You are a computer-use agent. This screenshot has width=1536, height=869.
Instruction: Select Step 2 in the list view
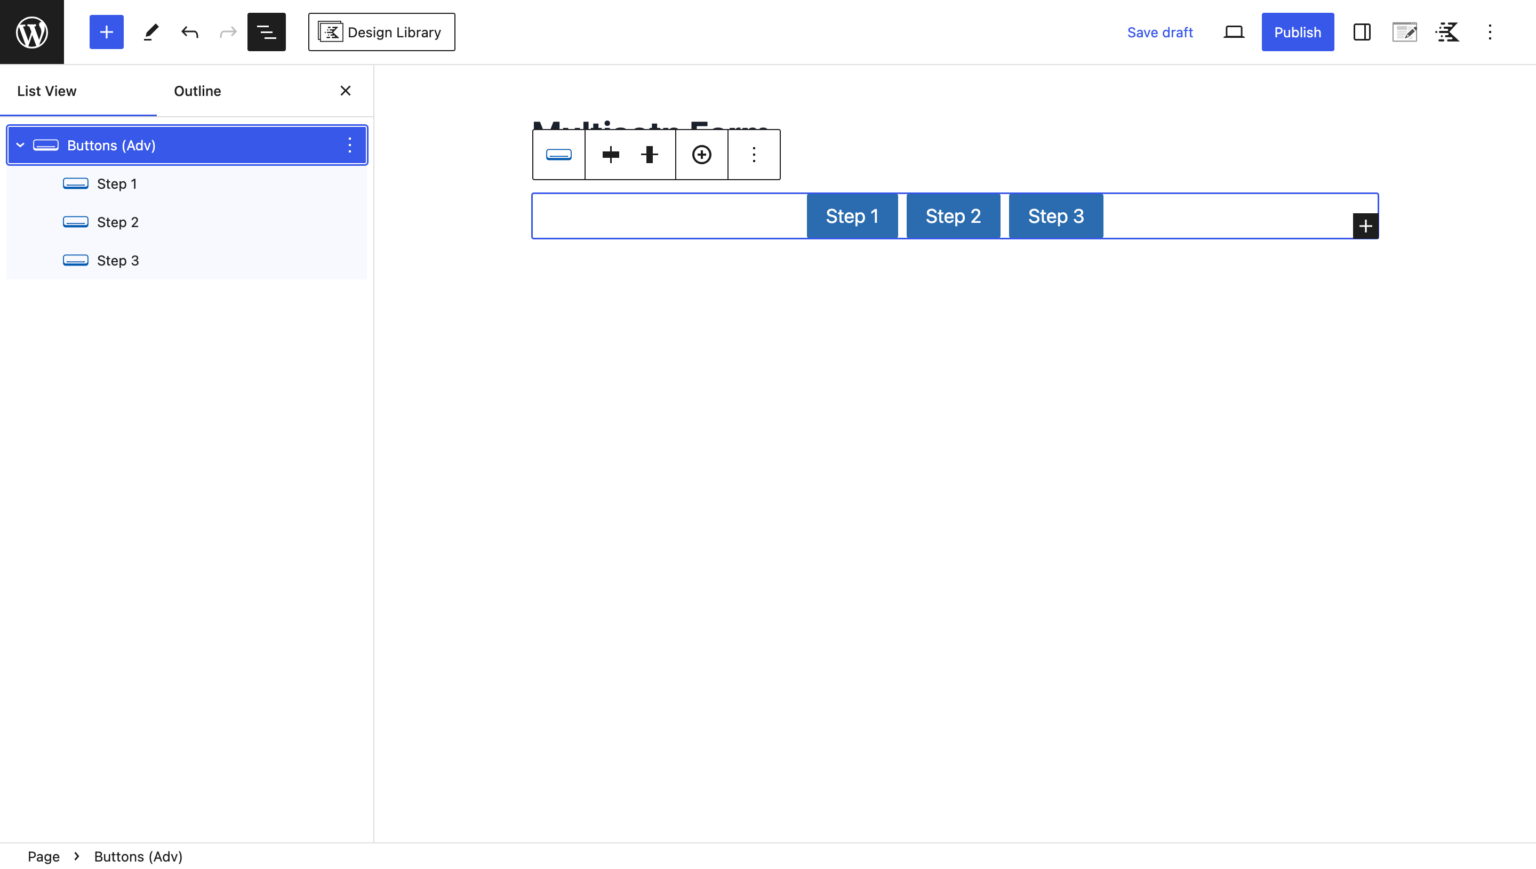tap(118, 222)
